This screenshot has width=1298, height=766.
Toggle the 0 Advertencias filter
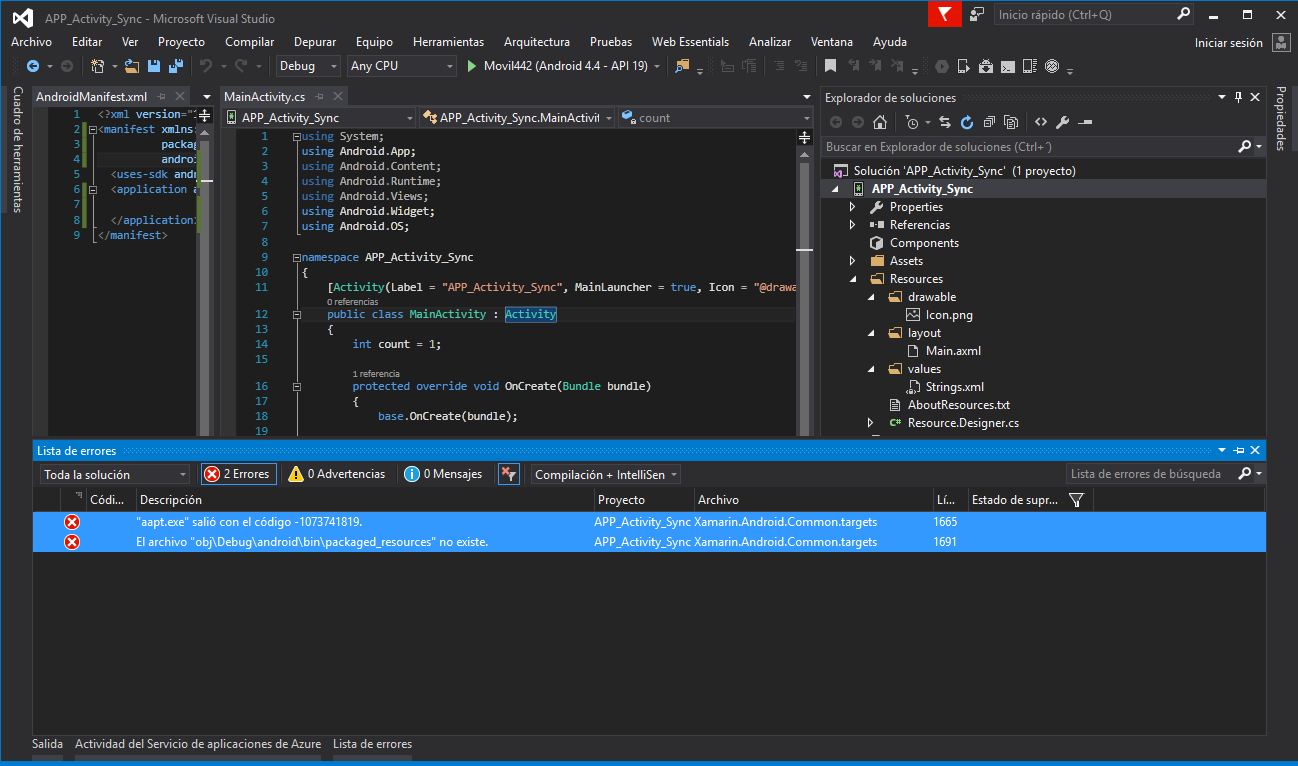(x=336, y=474)
